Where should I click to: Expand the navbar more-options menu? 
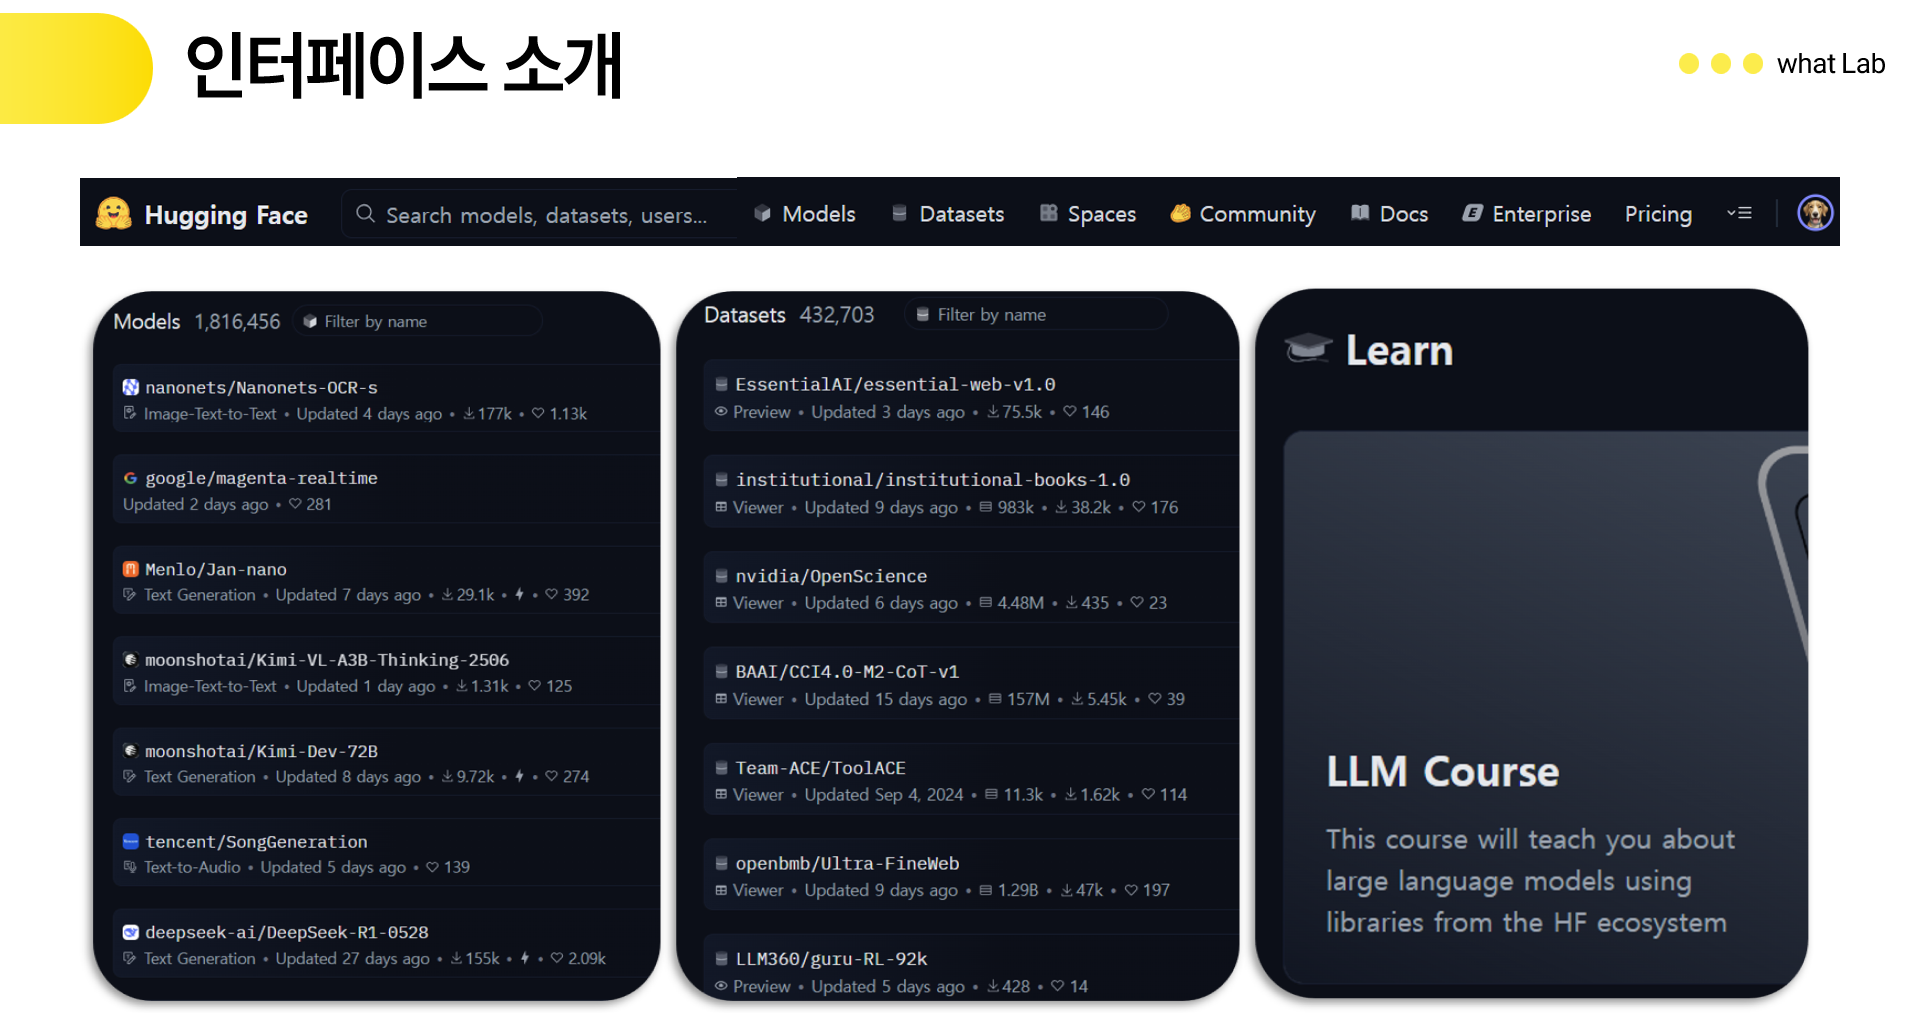[1740, 213]
